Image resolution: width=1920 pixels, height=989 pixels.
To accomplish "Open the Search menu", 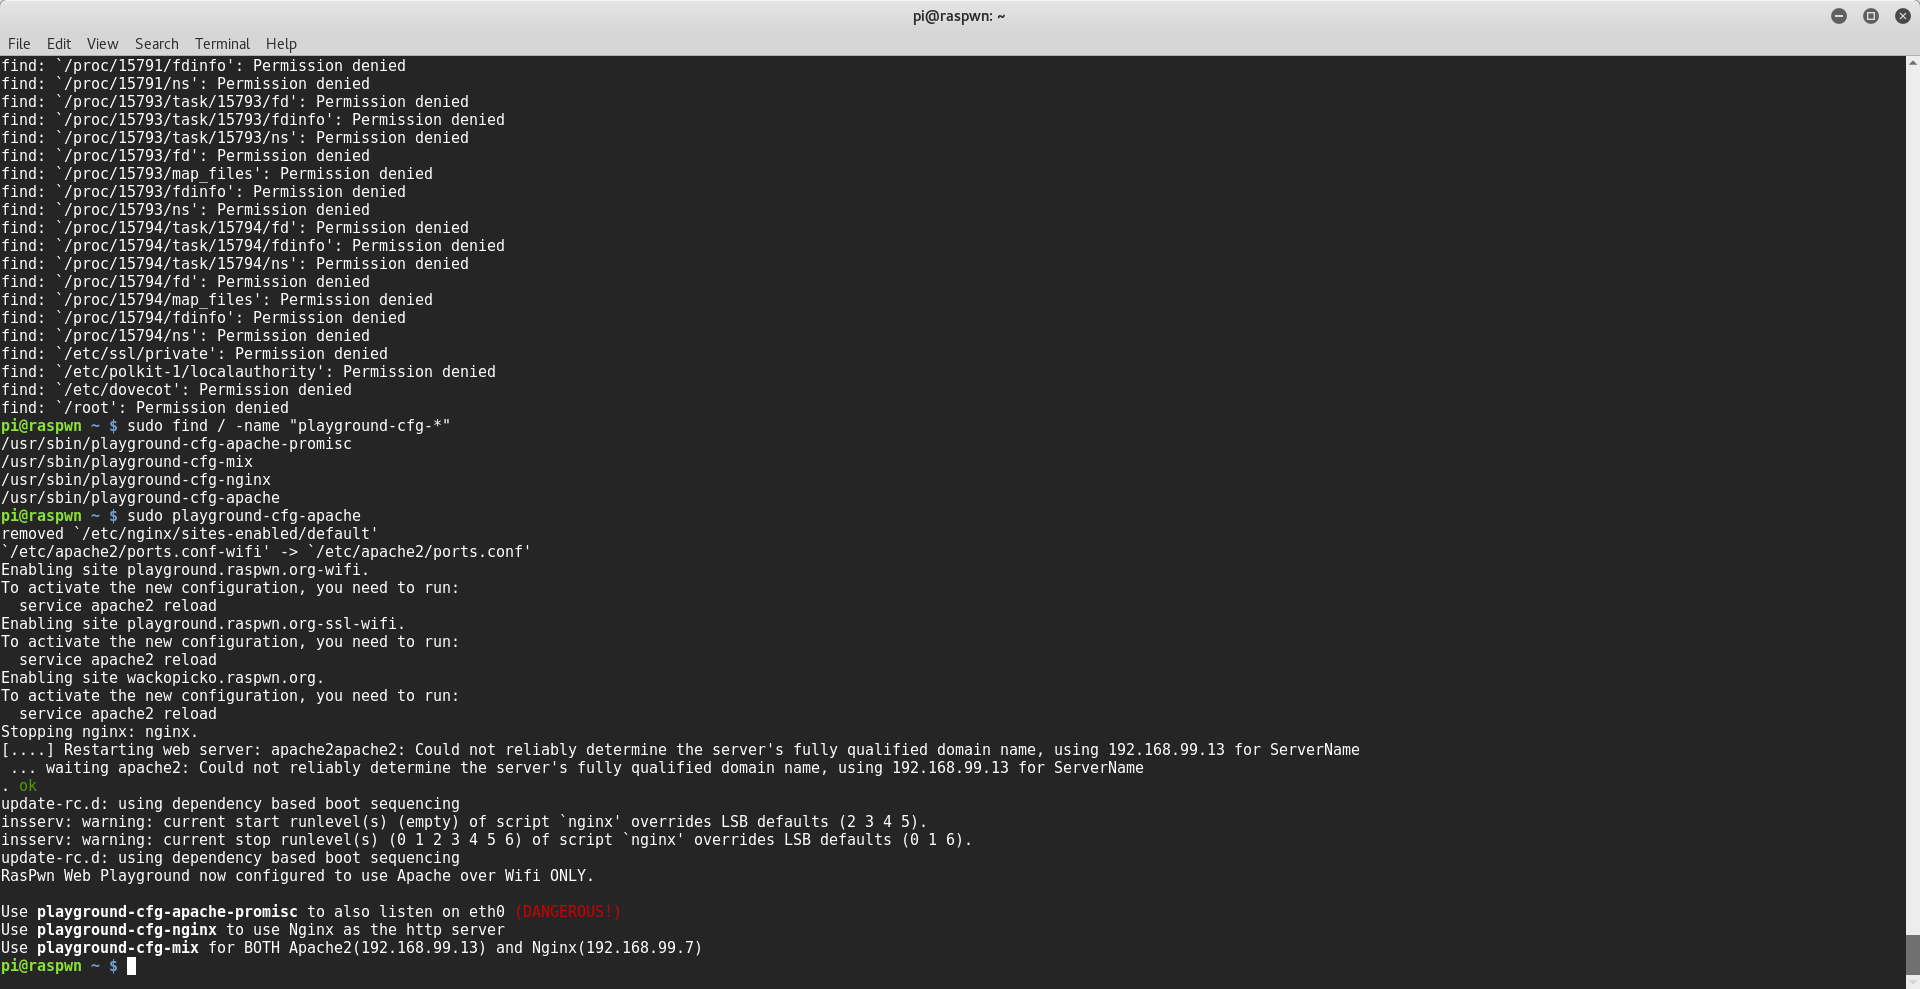I will point(157,44).
